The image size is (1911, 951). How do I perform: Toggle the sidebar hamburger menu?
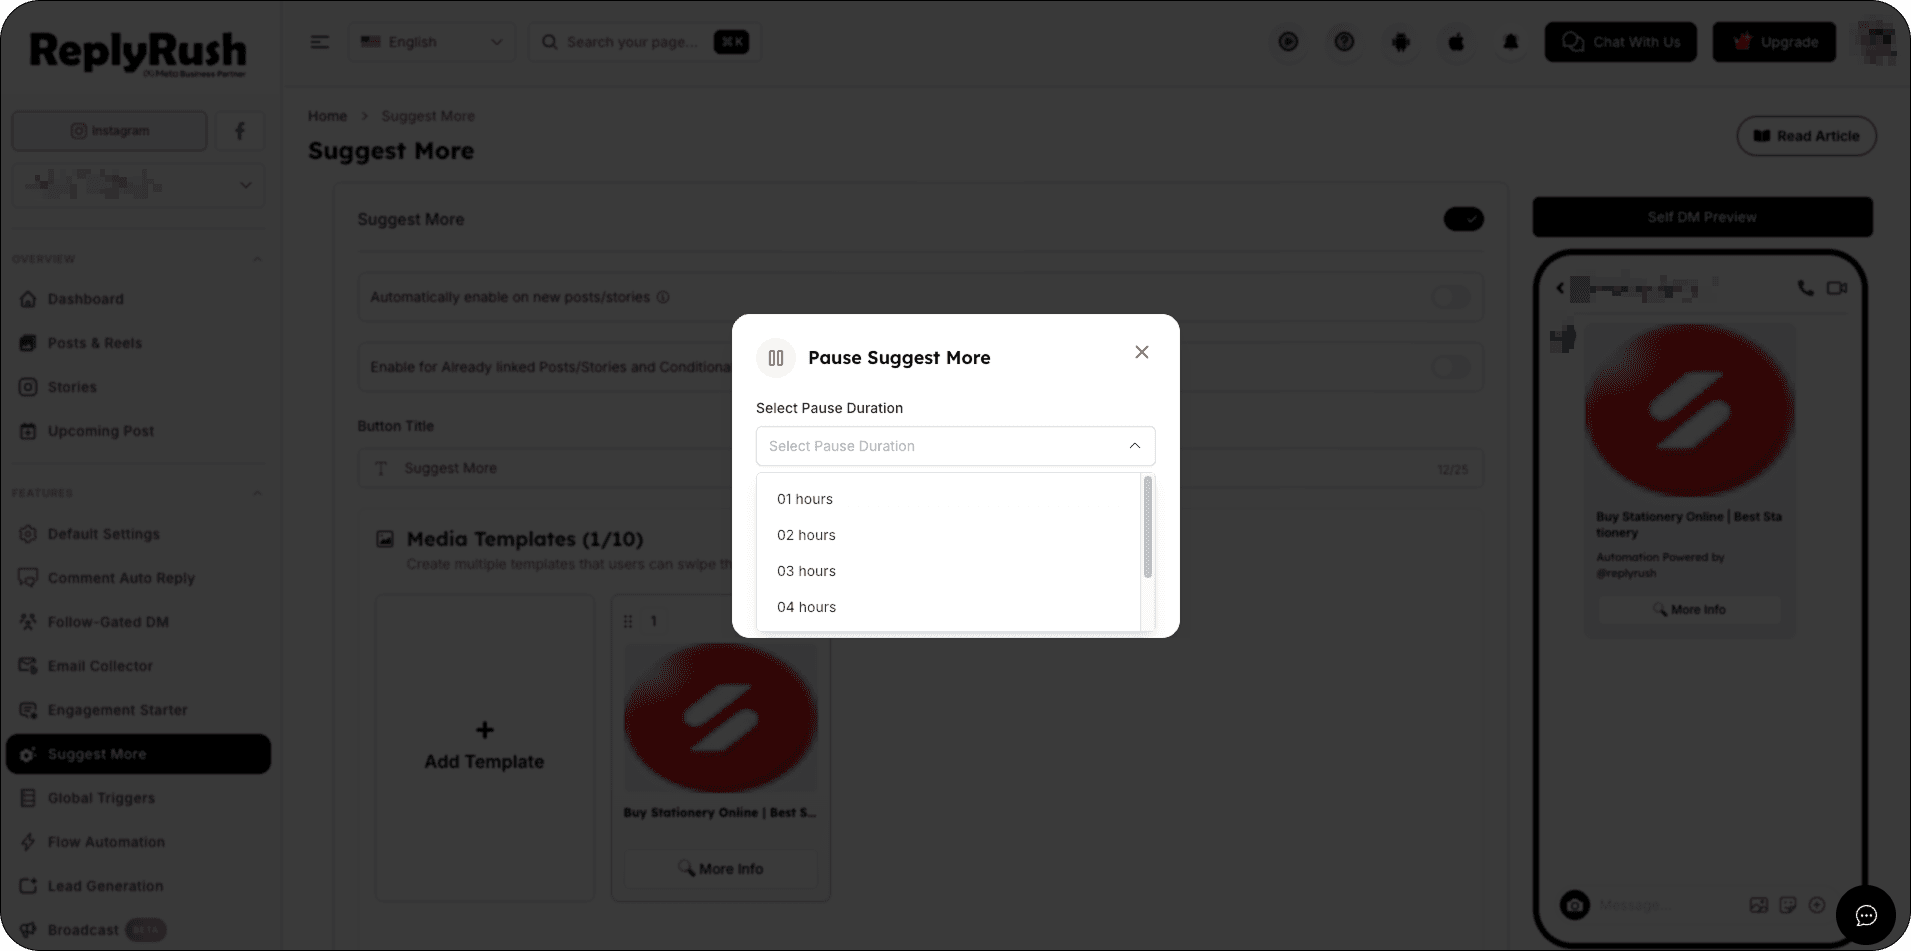tap(320, 42)
